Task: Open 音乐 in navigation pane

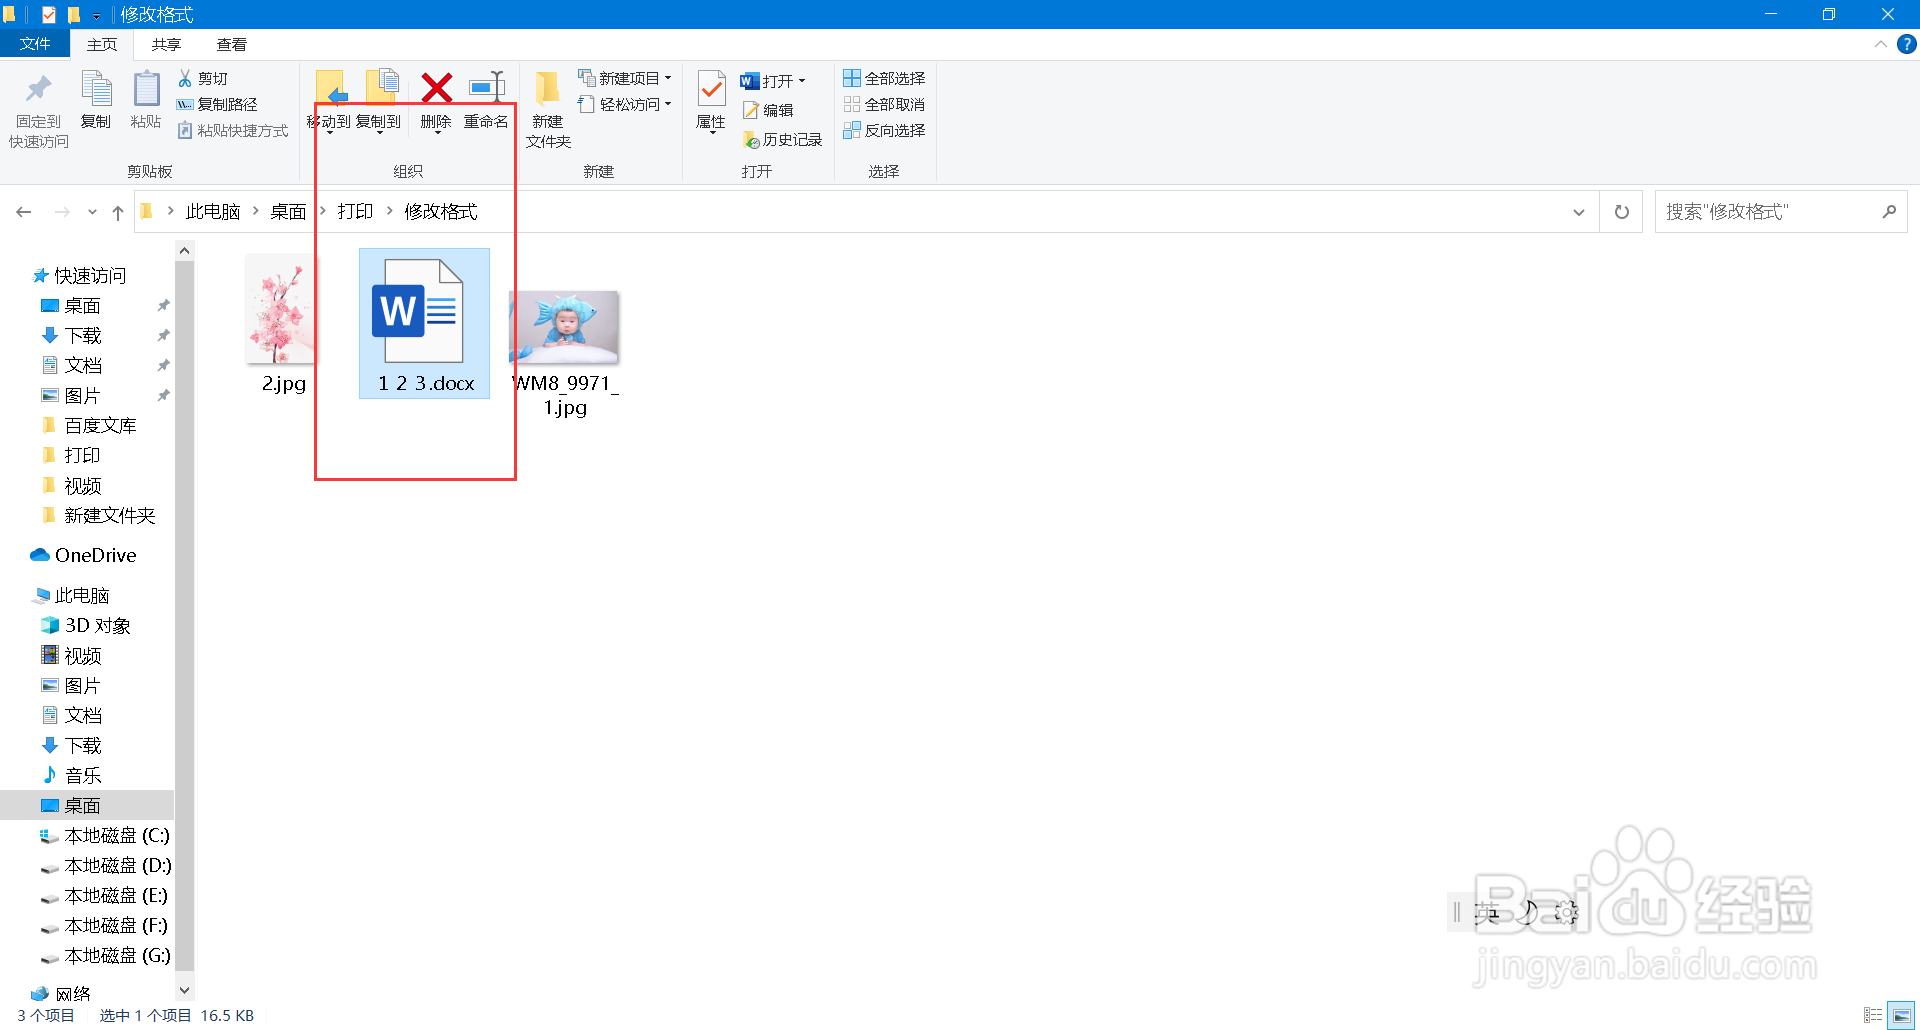Action: 83,775
